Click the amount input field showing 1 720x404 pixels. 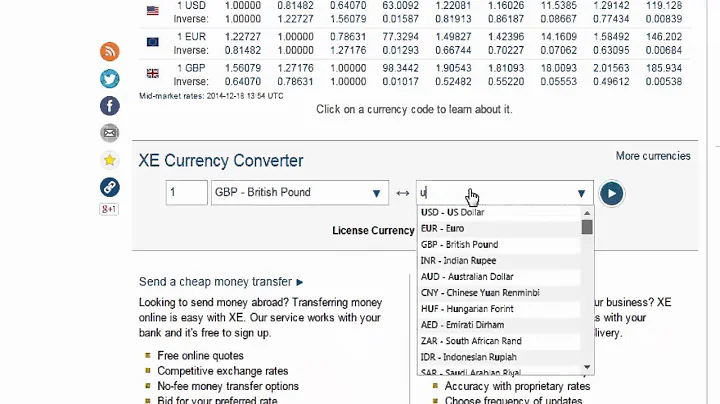[186, 192]
